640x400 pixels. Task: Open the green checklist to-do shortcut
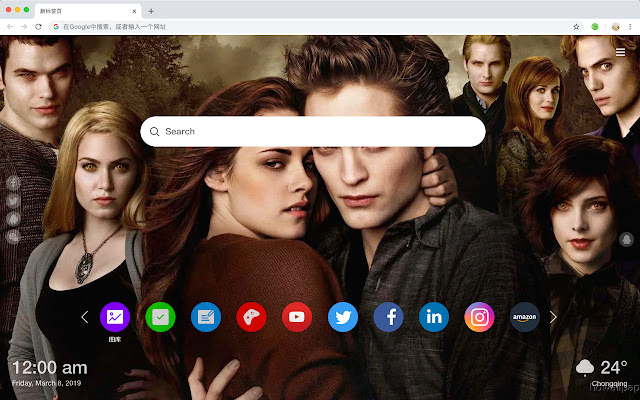(x=160, y=317)
